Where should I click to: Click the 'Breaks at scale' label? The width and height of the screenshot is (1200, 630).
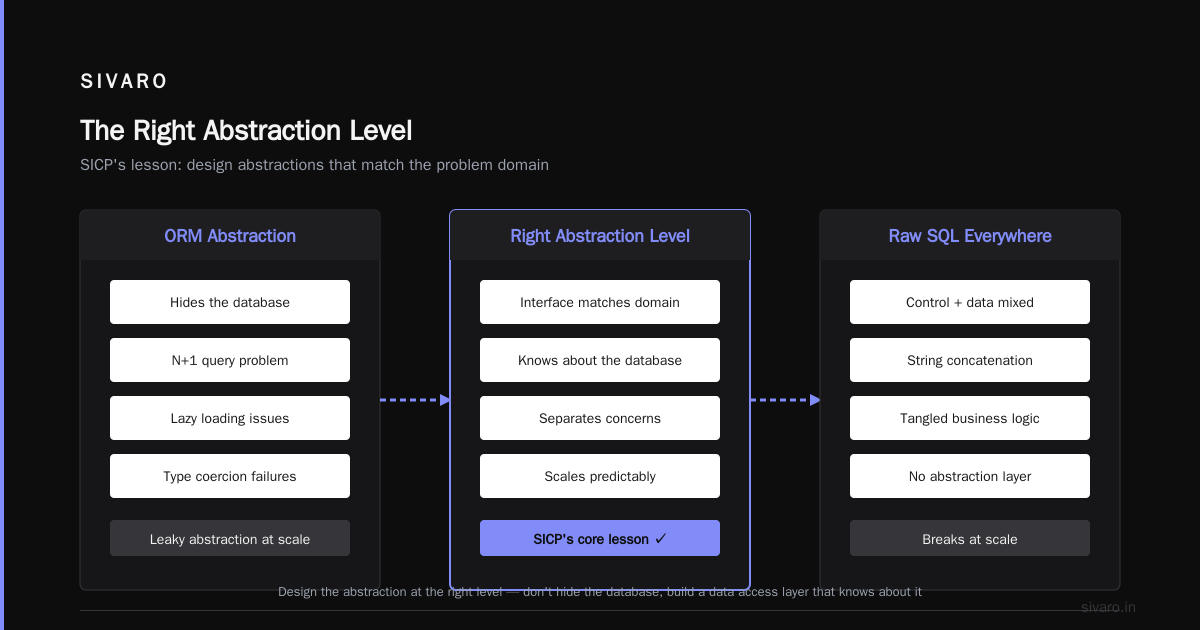pyautogui.click(x=970, y=539)
